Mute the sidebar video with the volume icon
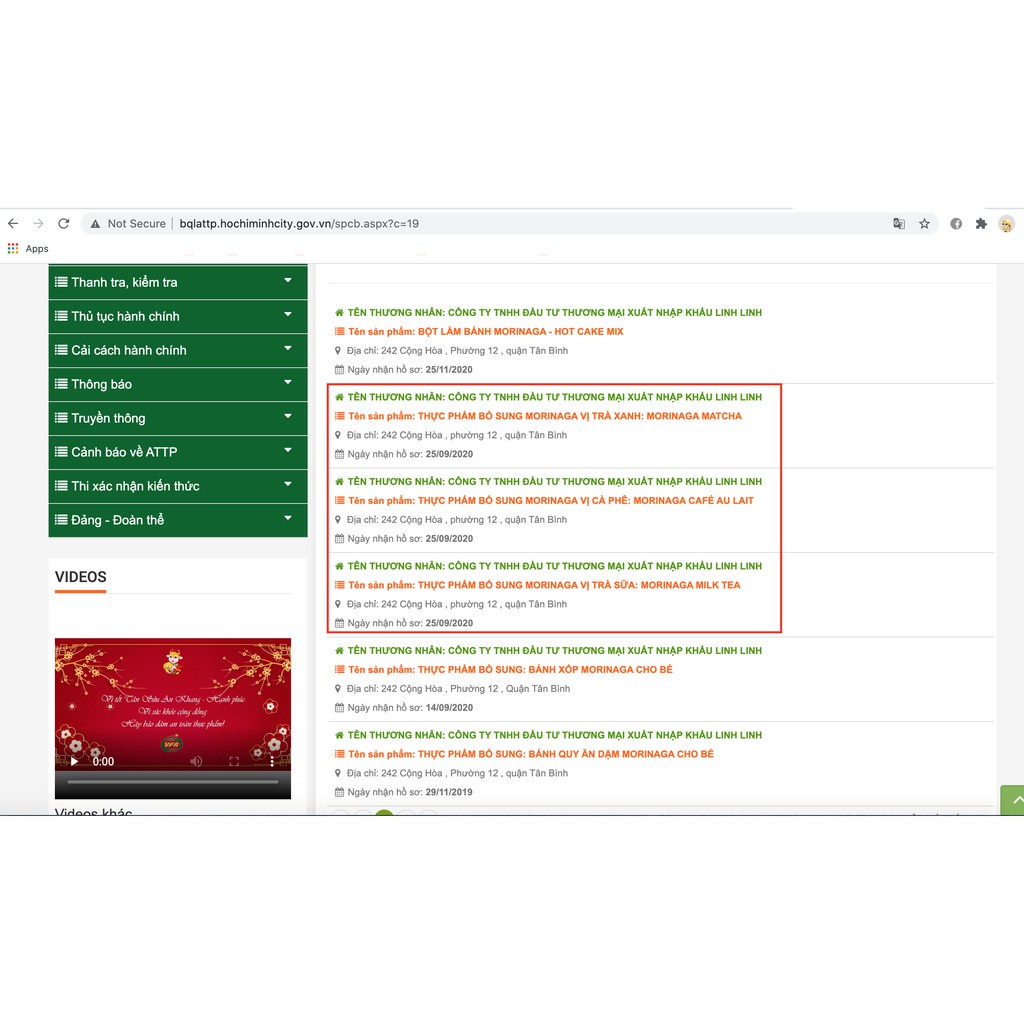This screenshot has height=1024, width=1024. 195,761
